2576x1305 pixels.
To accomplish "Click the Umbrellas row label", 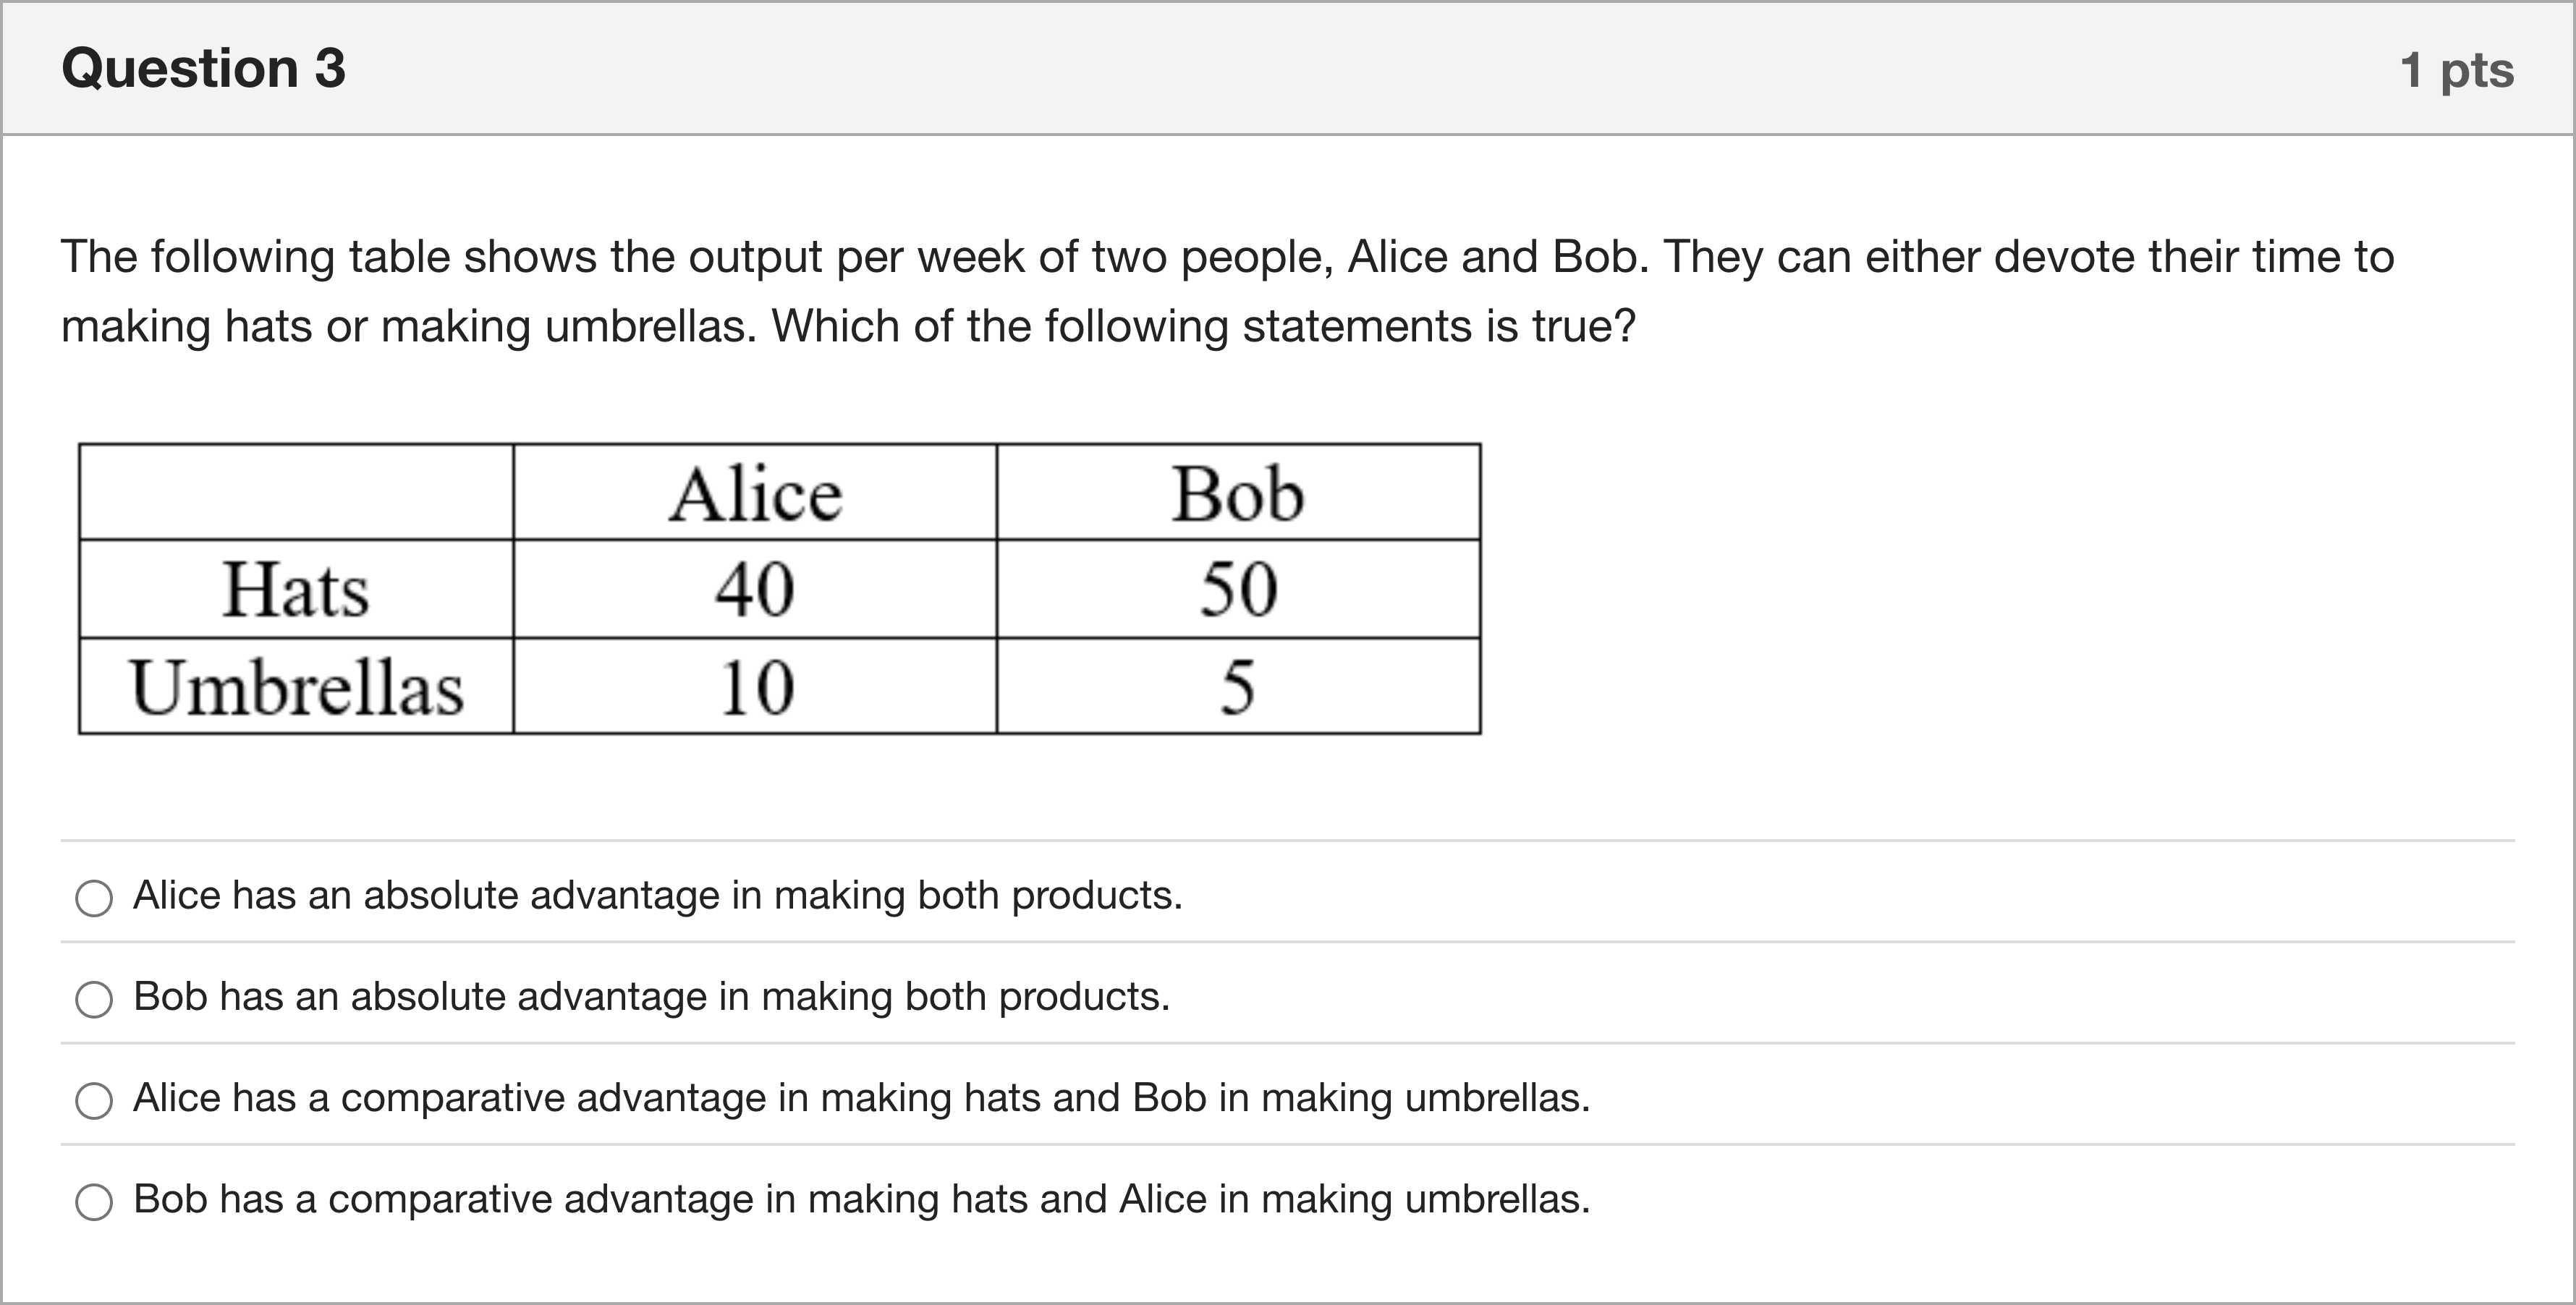I will click(x=296, y=688).
